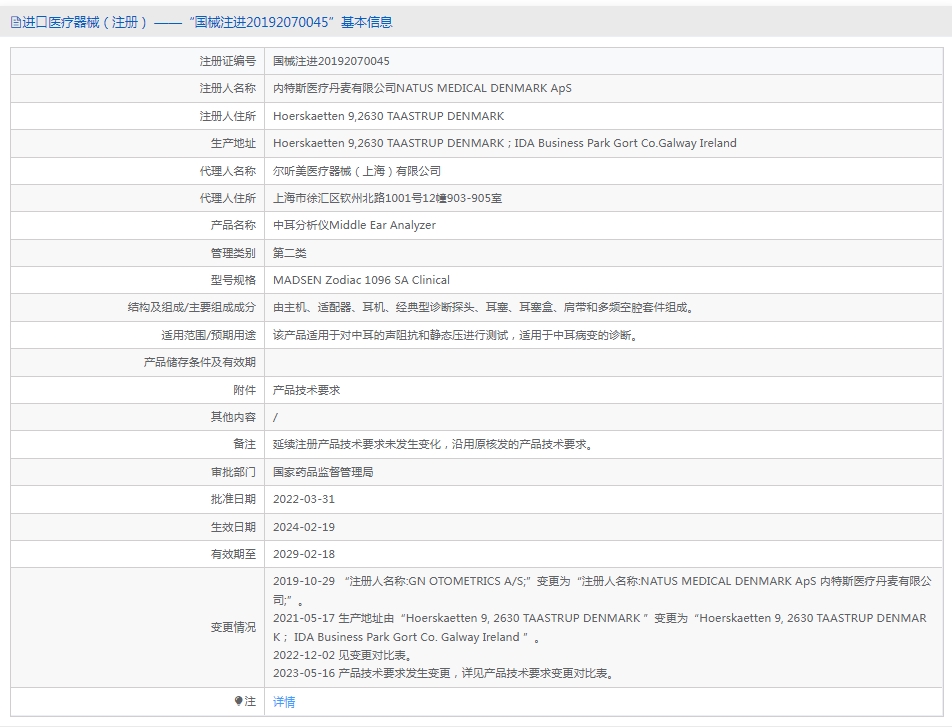
Task: Click the 代理人名称 label
Action: coord(228,171)
